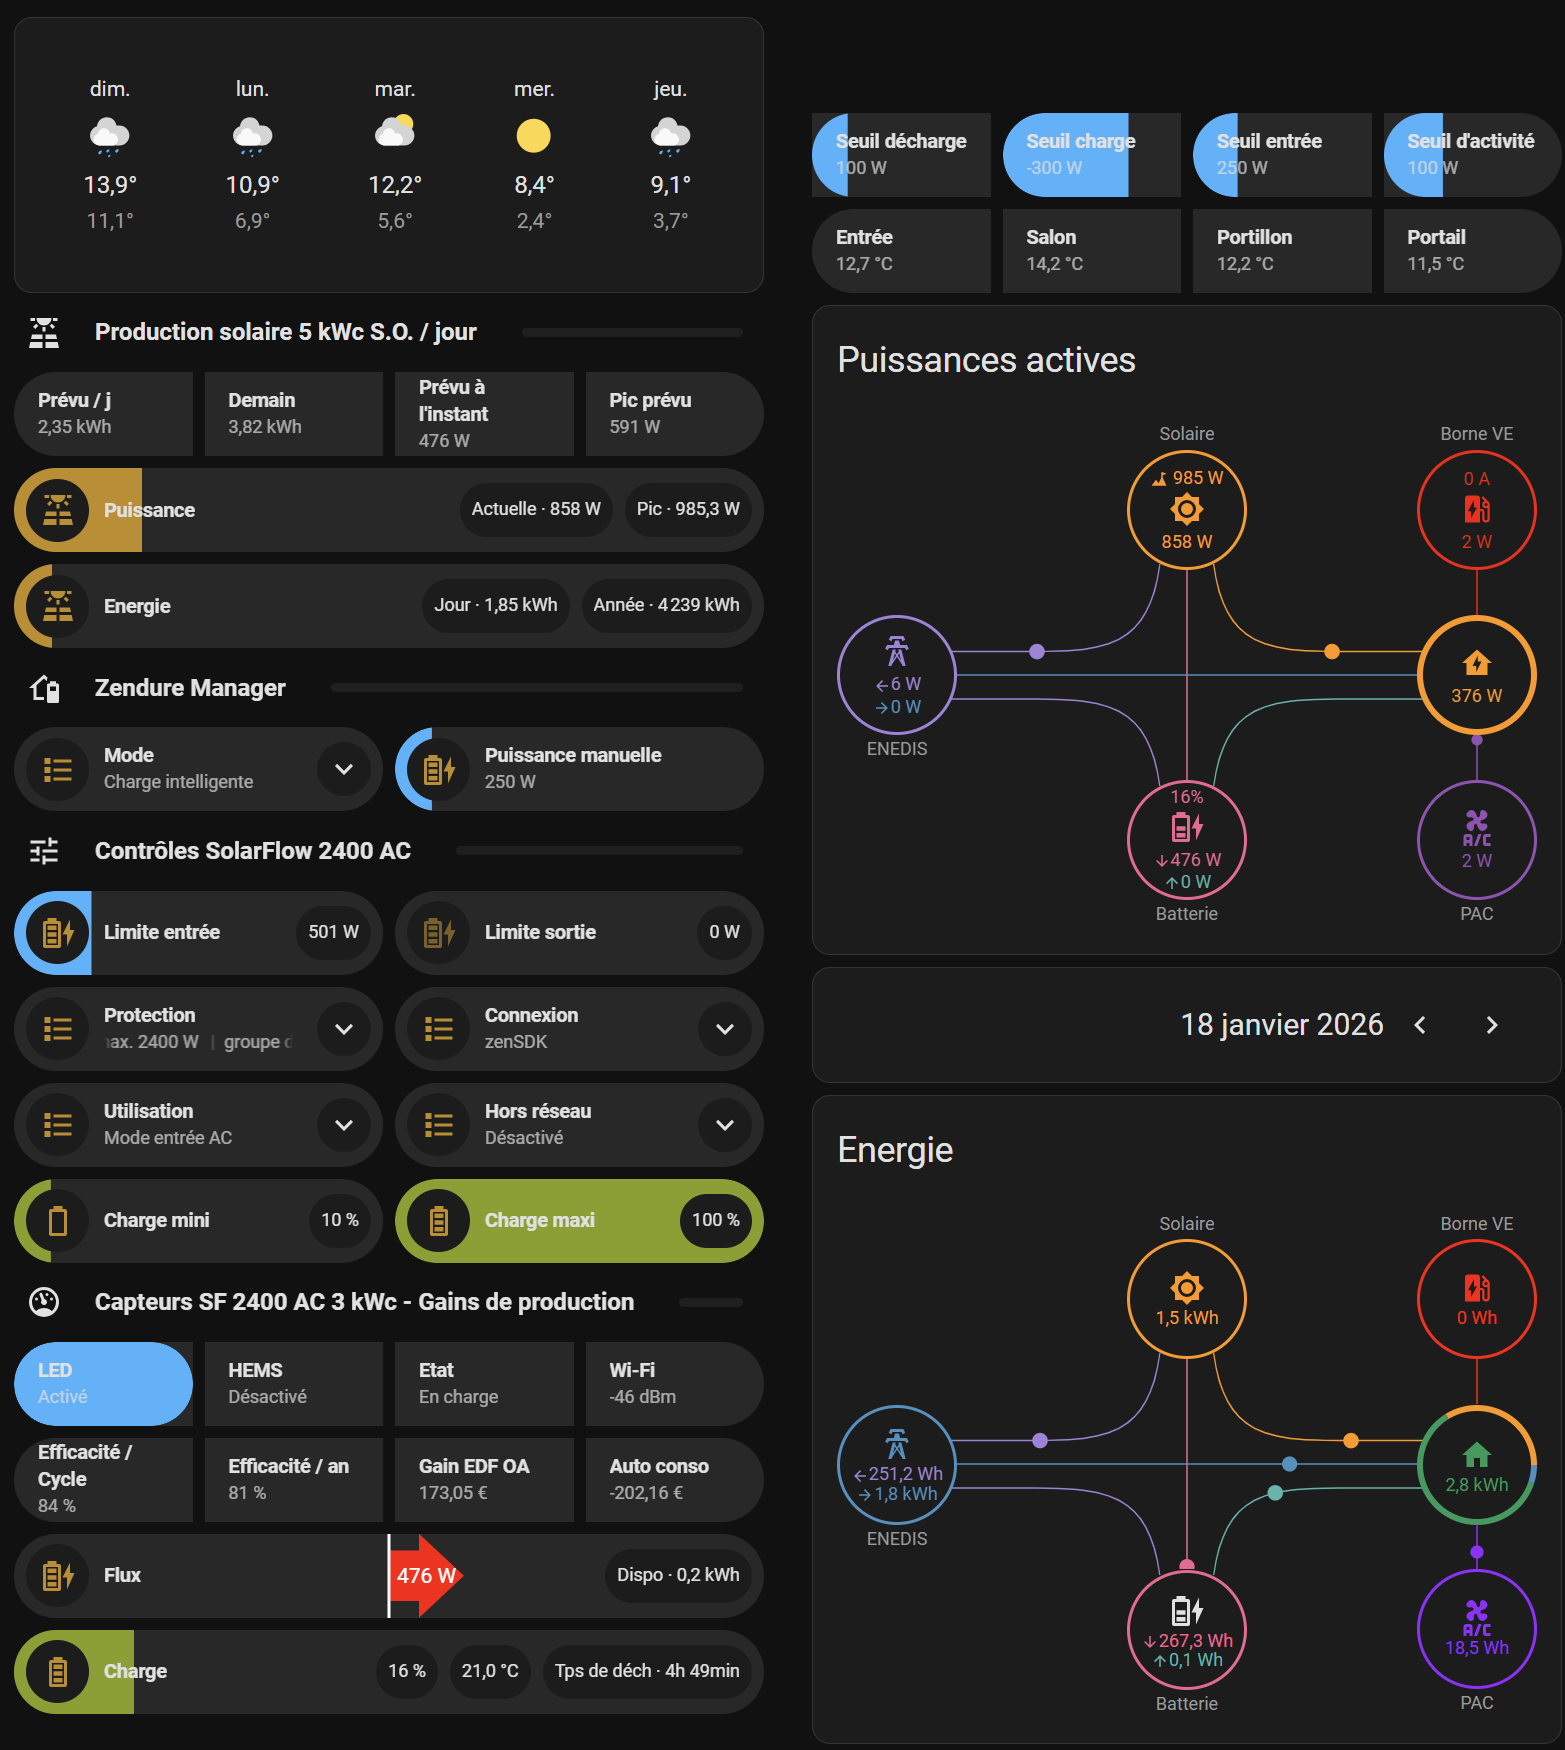The image size is (1565, 1750).
Task: Click the Batterie node showing 16%
Action: pyautogui.click(x=1187, y=840)
